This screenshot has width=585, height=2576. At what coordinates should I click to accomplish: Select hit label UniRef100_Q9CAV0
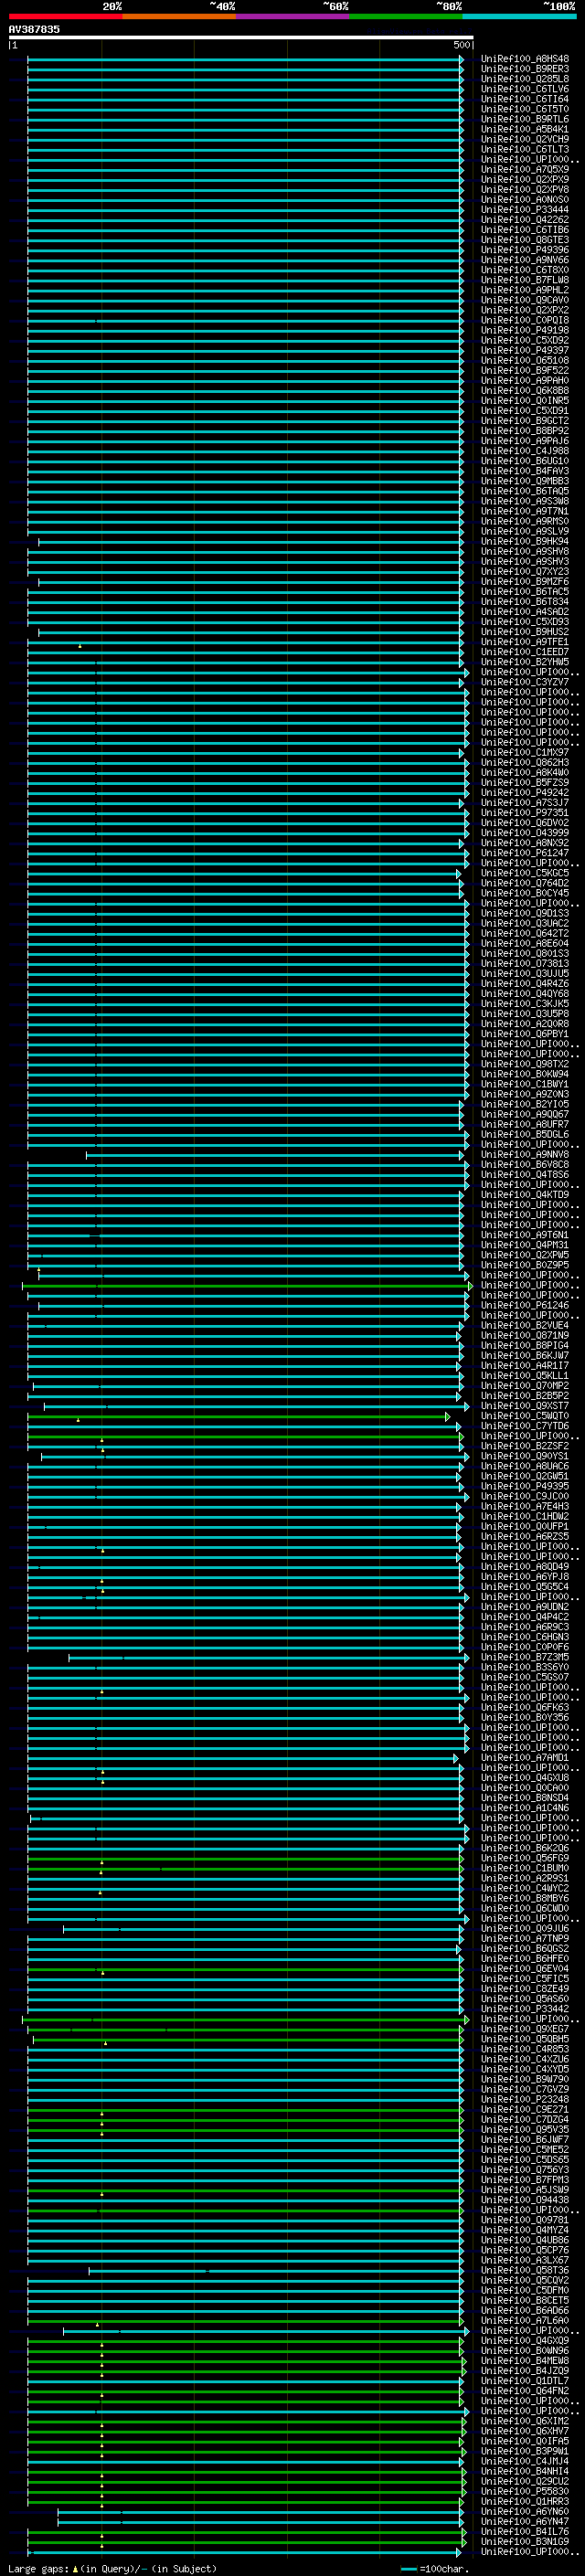[x=525, y=300]
